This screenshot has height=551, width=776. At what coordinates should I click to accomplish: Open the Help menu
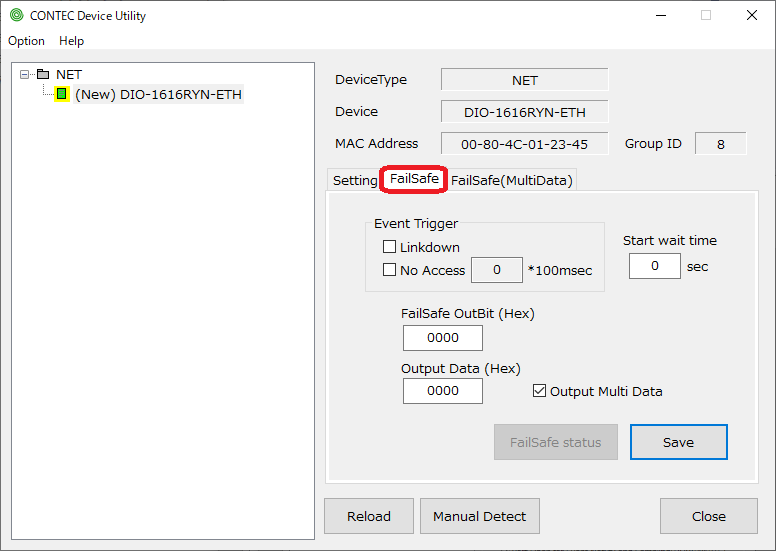coord(71,41)
